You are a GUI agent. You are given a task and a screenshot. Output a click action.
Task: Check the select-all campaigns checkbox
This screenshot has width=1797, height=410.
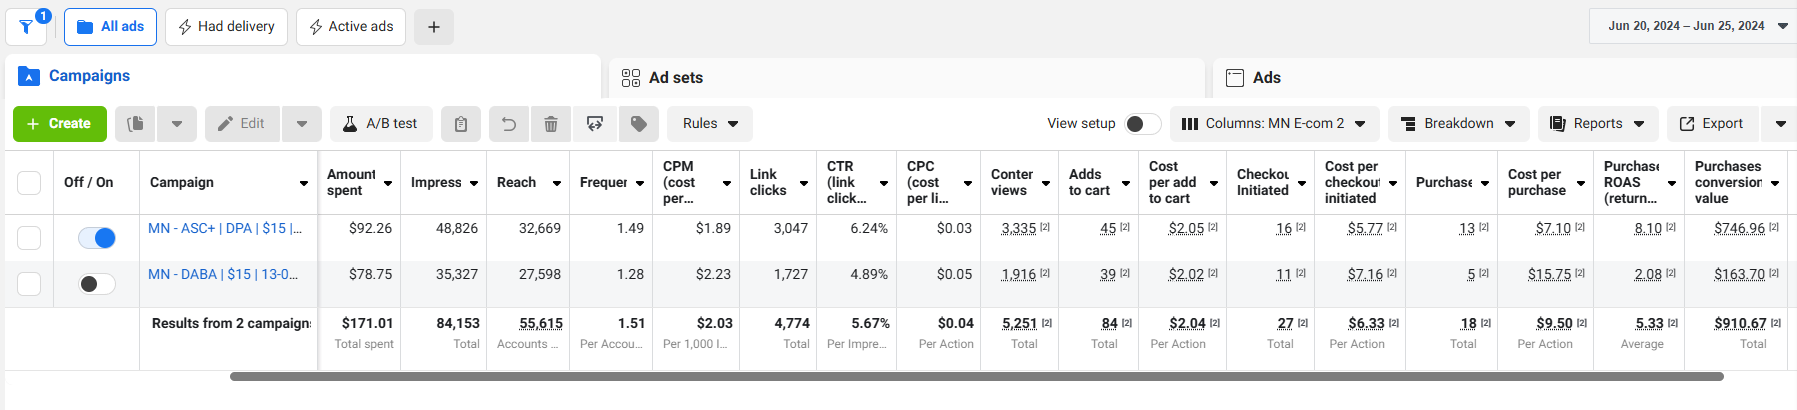[x=29, y=183]
